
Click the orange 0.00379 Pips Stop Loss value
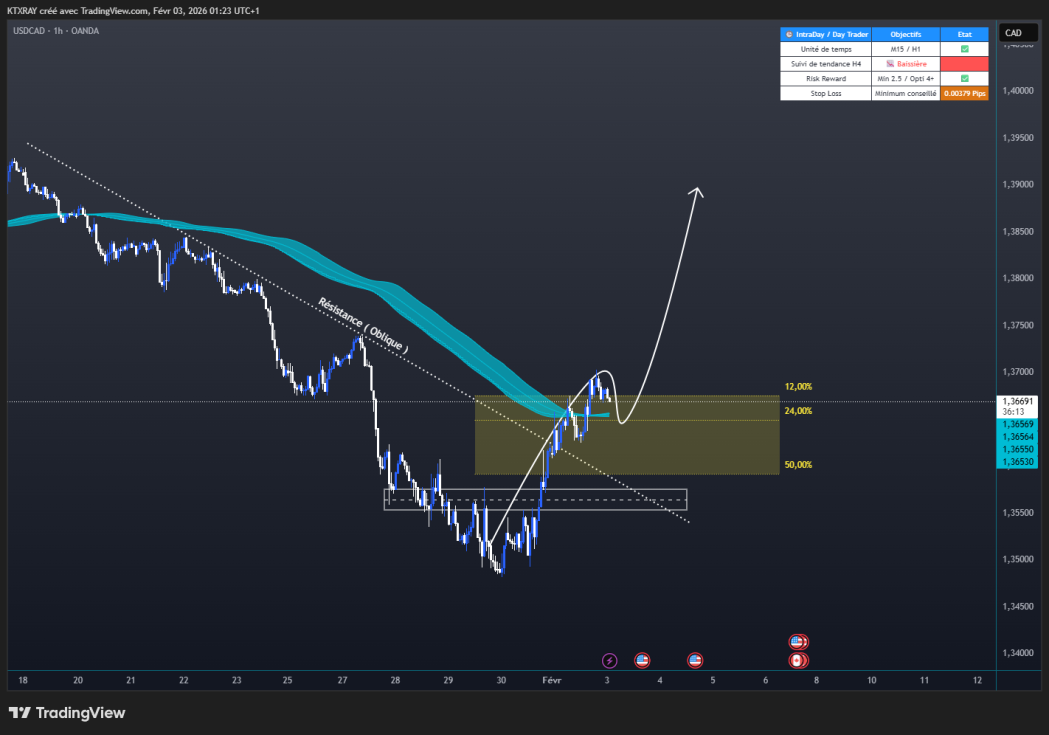coord(963,93)
